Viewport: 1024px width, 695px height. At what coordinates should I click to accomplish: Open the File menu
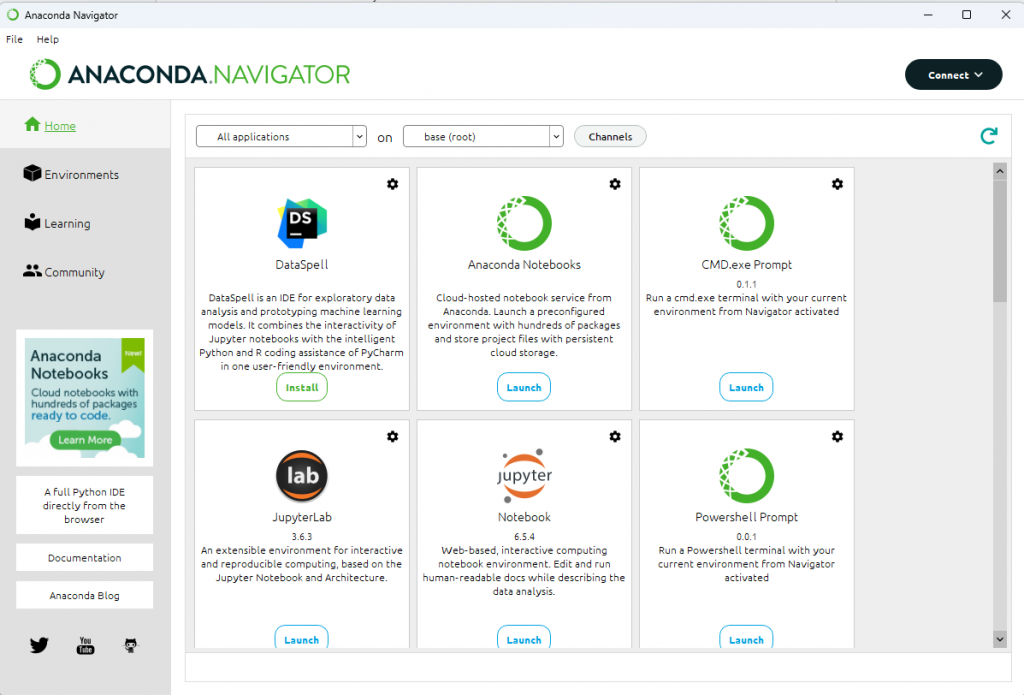pos(14,39)
